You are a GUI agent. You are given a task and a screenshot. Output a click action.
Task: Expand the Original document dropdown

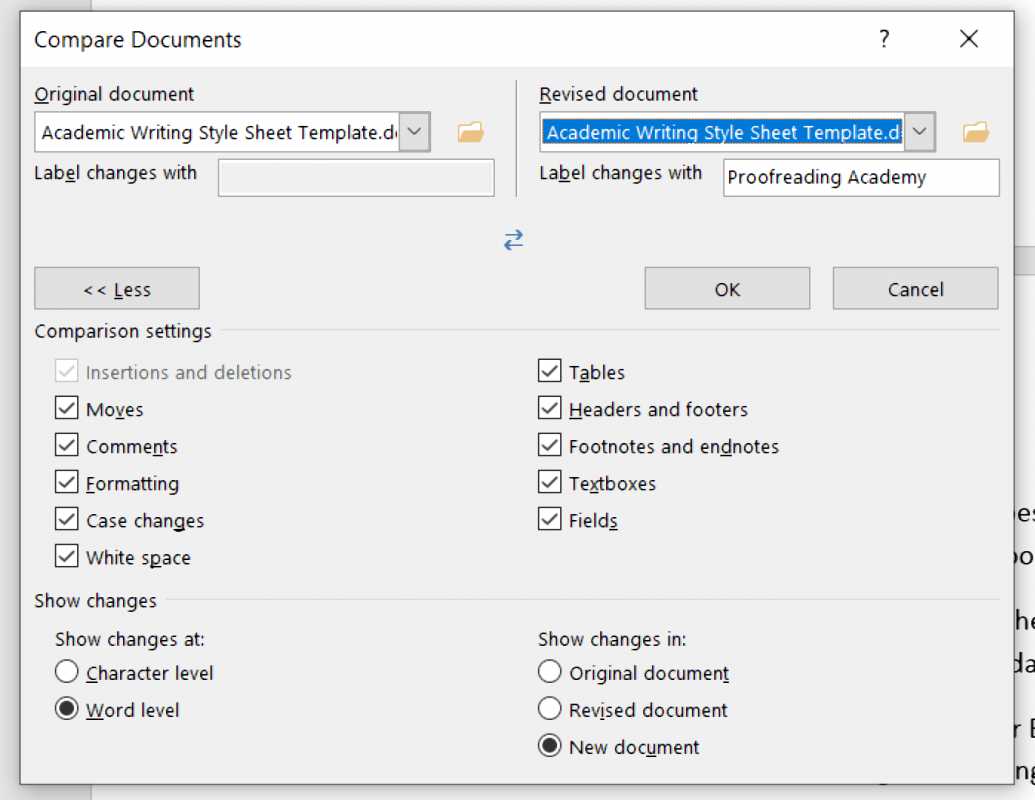coord(415,131)
